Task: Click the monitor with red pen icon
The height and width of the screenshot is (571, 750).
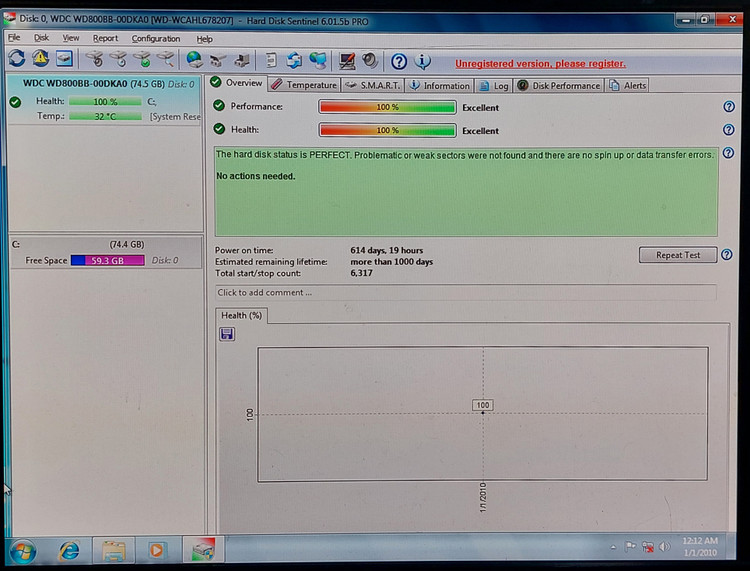Action: [347, 61]
